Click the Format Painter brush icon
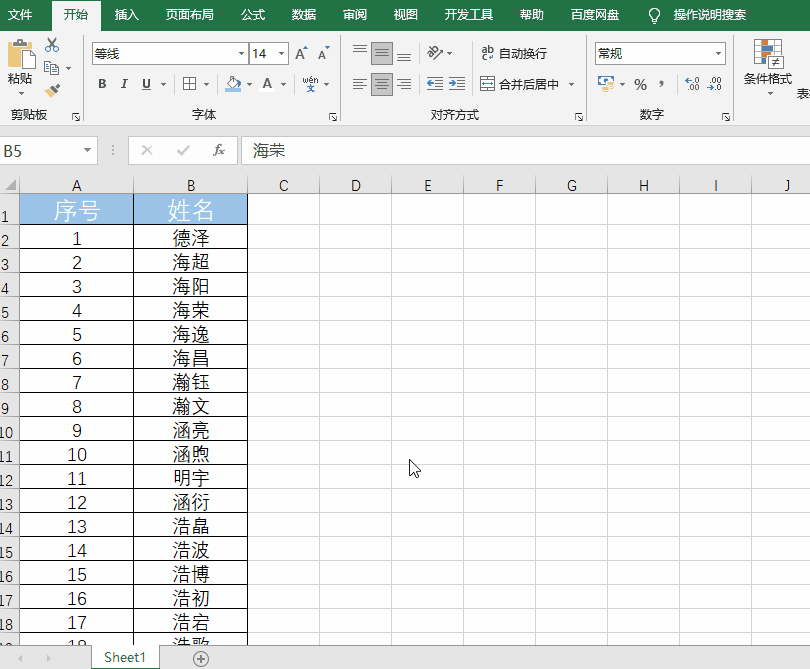810x669 pixels. pyautogui.click(x=52, y=90)
